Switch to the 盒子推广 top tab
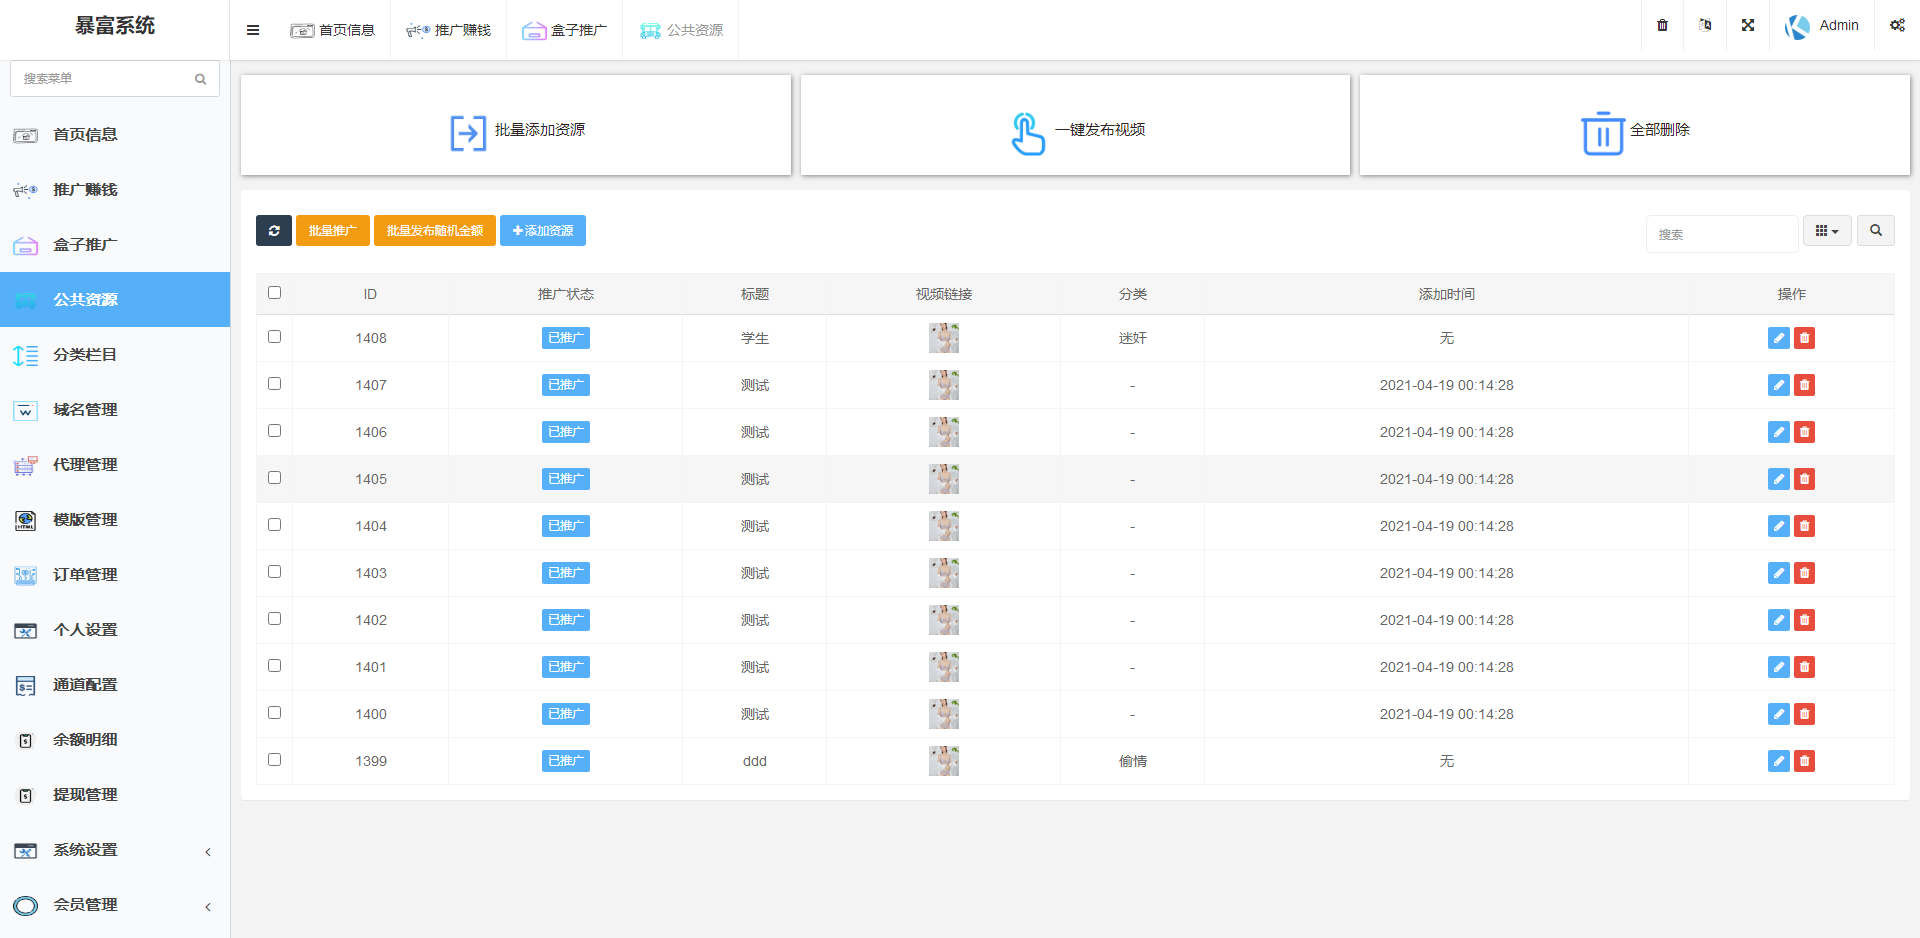 [x=565, y=30]
